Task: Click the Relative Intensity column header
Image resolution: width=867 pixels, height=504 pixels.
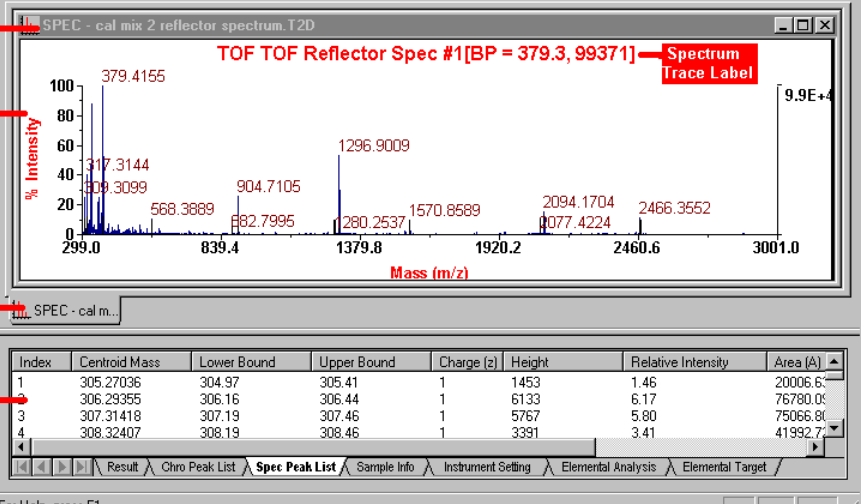Action: [694, 362]
